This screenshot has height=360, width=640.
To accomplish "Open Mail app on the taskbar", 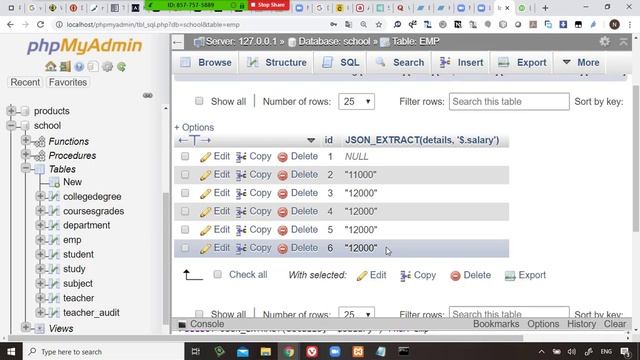I will pyautogui.click(x=243, y=351).
